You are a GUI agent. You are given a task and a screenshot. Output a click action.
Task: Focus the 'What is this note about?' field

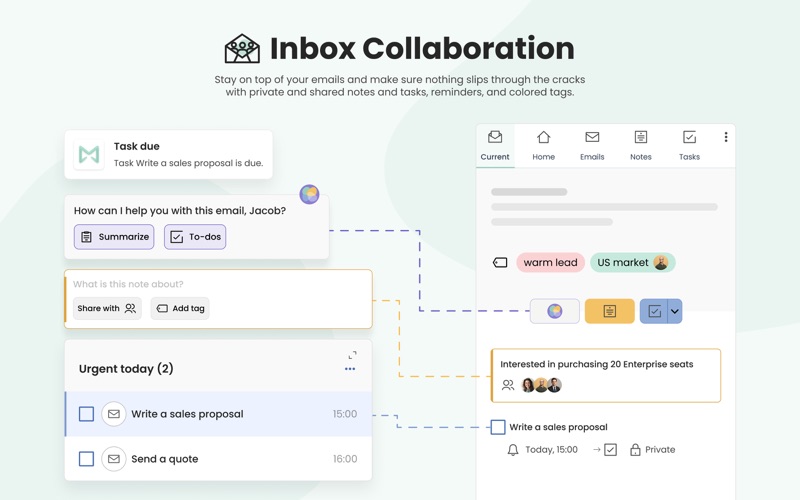128,284
